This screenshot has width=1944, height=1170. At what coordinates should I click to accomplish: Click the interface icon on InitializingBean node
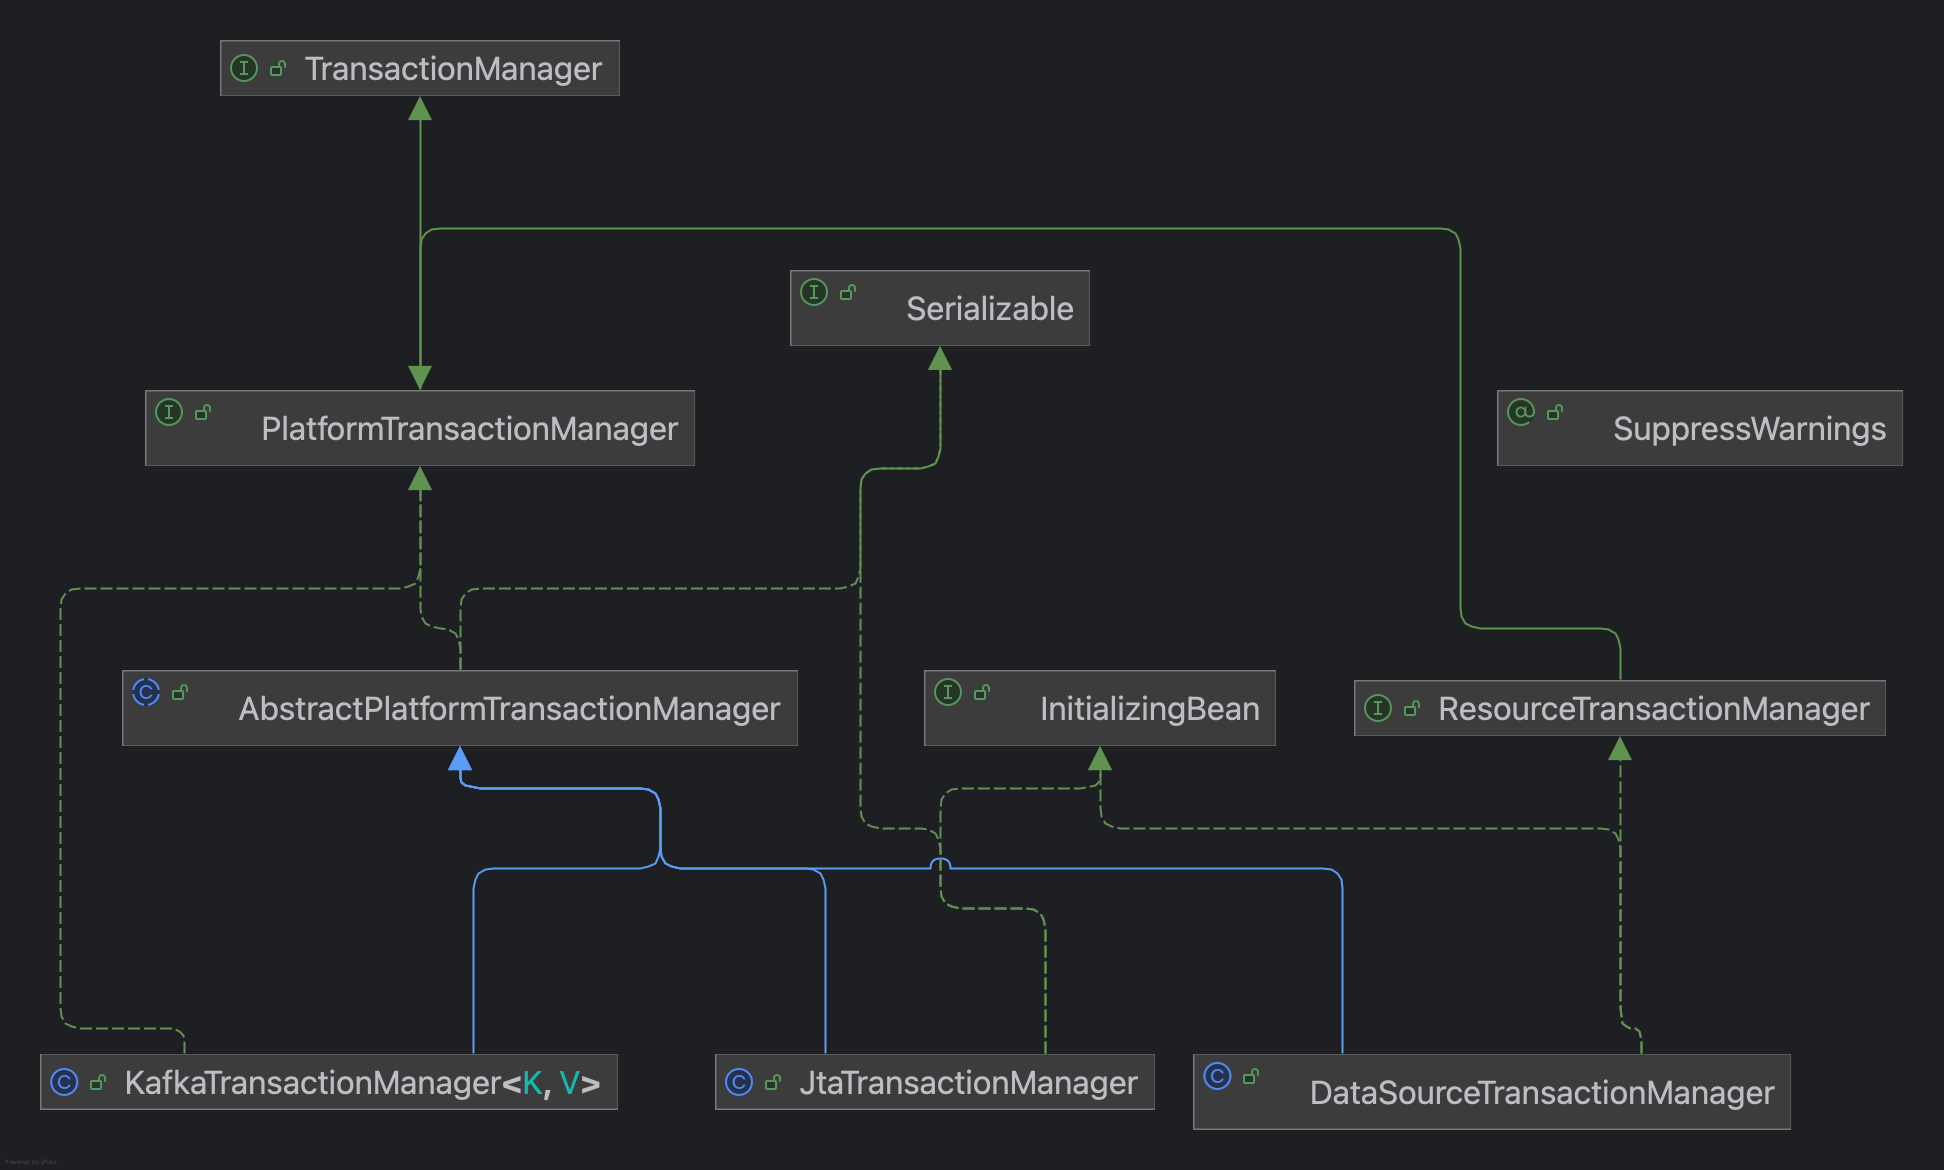948,692
